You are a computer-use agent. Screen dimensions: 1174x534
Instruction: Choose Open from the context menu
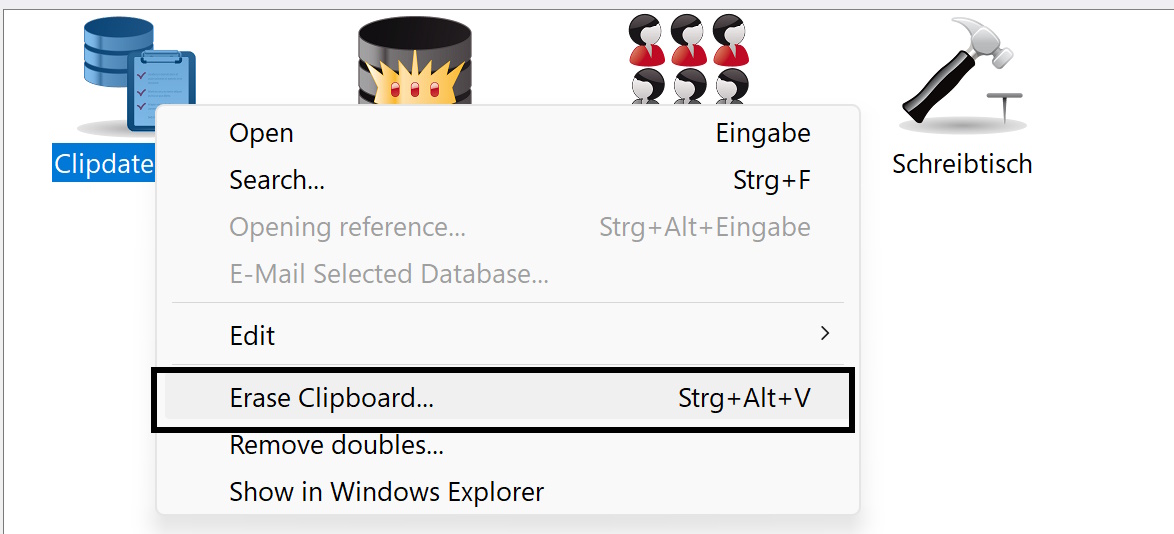[261, 134]
